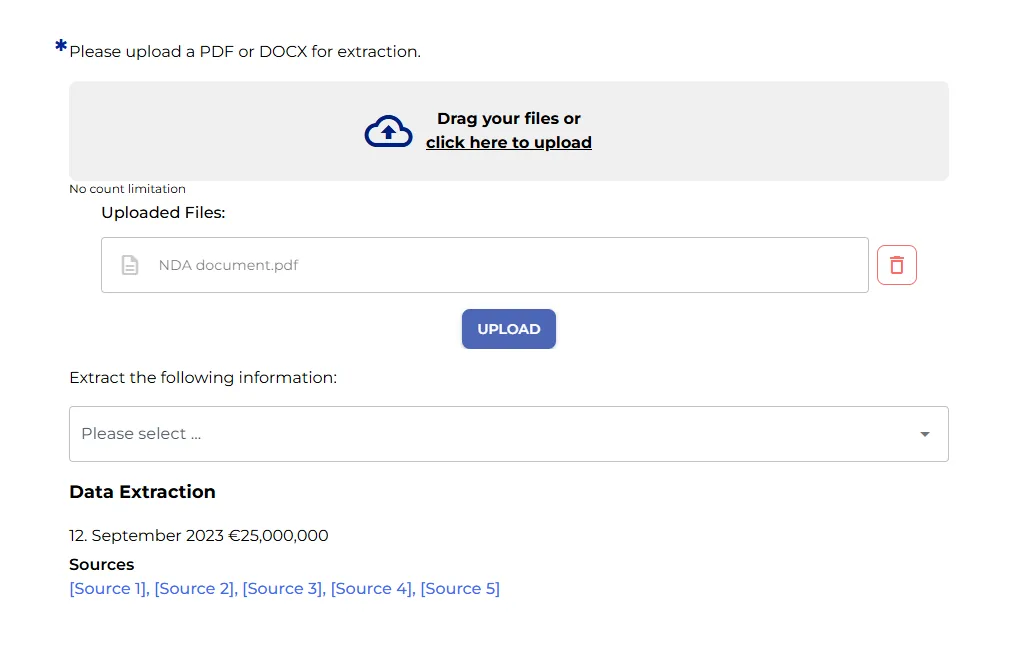Expand the dropdown using its arrow
The height and width of the screenshot is (658, 1025).
pyautogui.click(x=924, y=434)
